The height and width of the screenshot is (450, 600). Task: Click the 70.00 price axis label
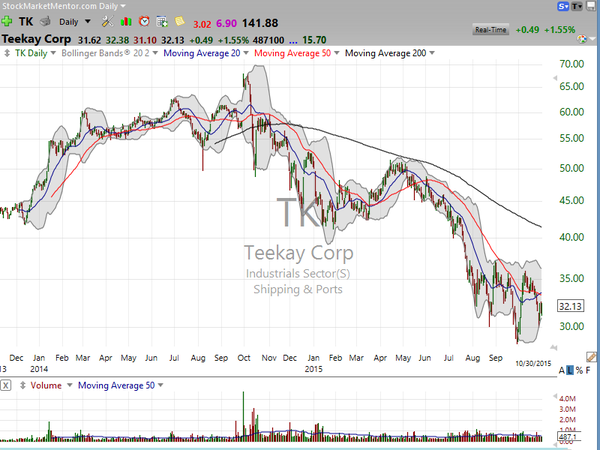pos(572,64)
